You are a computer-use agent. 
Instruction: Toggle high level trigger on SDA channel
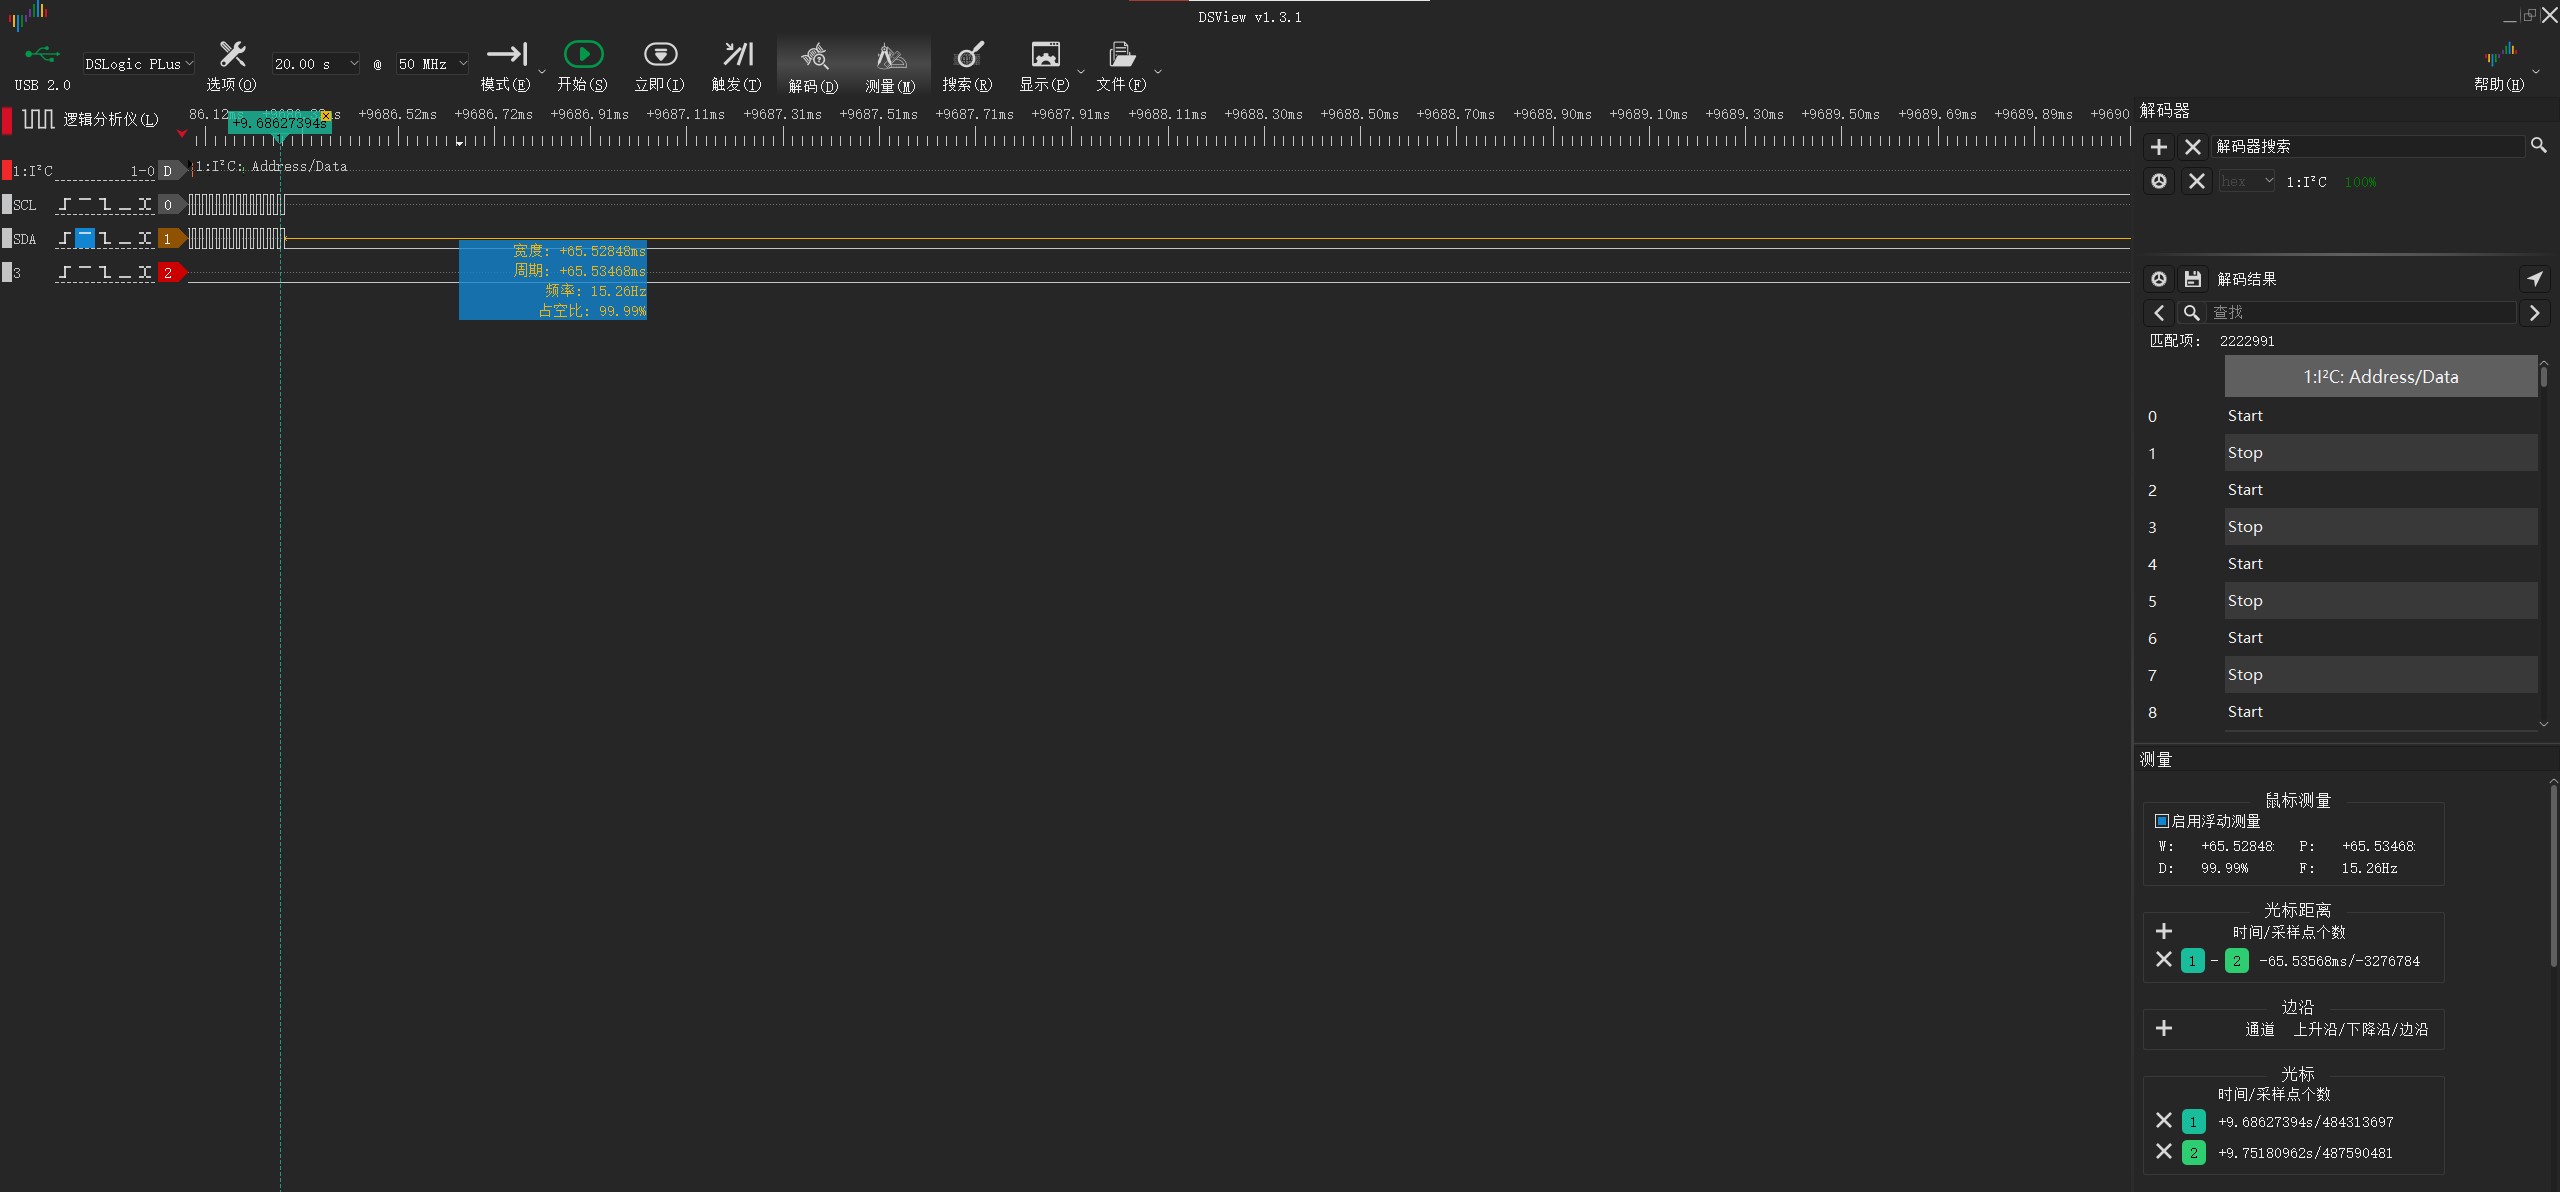[x=85, y=238]
